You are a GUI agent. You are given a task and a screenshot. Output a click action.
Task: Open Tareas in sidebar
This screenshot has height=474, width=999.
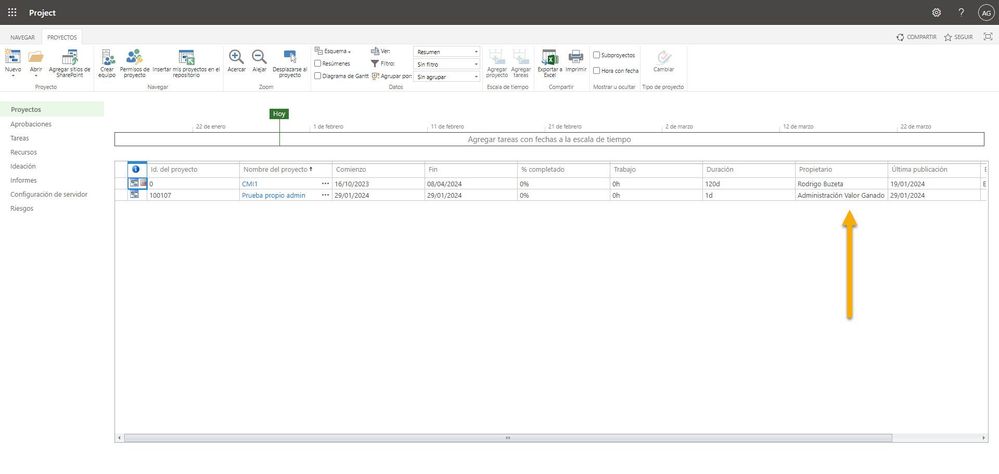pyautogui.click(x=19, y=138)
